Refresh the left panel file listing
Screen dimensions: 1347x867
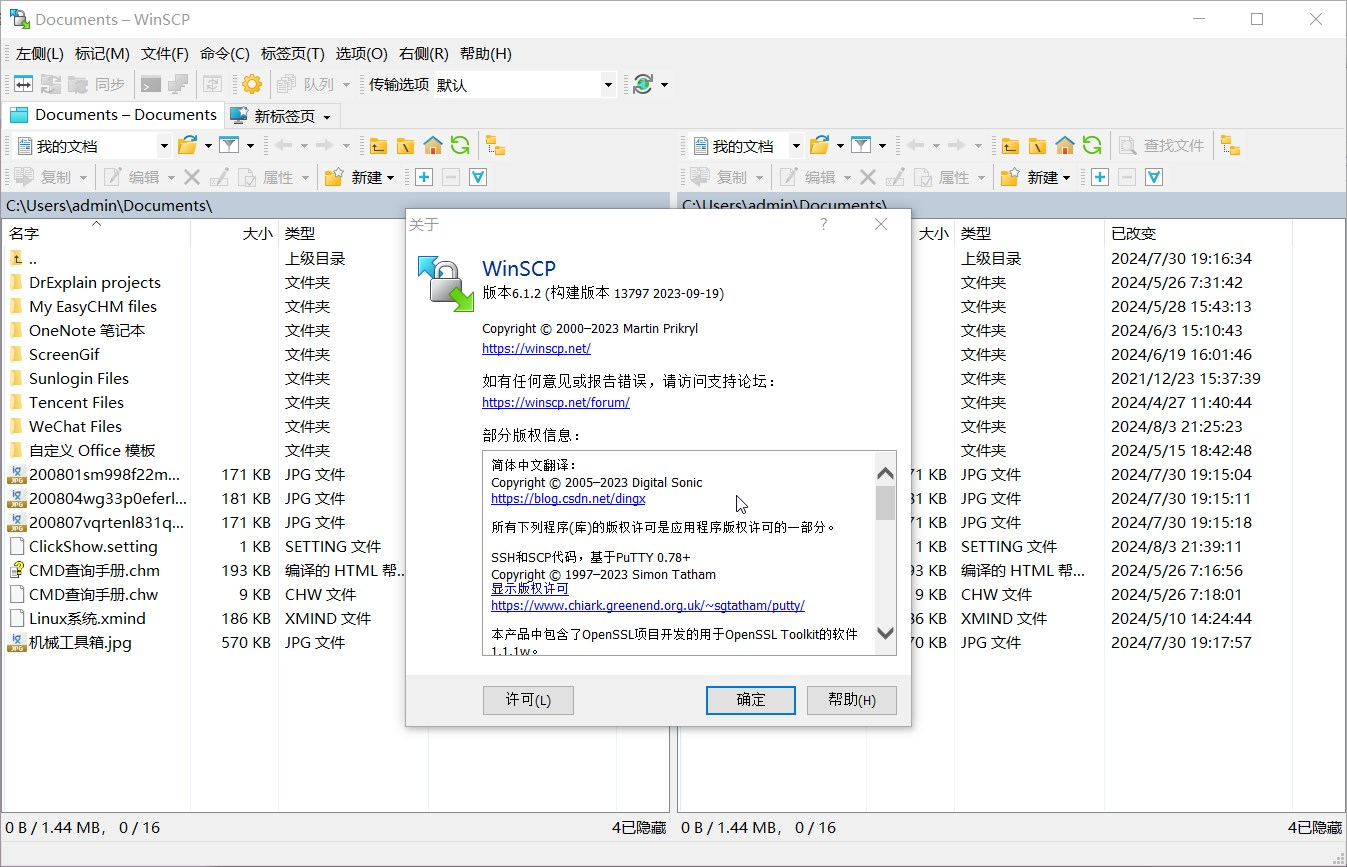[x=459, y=145]
